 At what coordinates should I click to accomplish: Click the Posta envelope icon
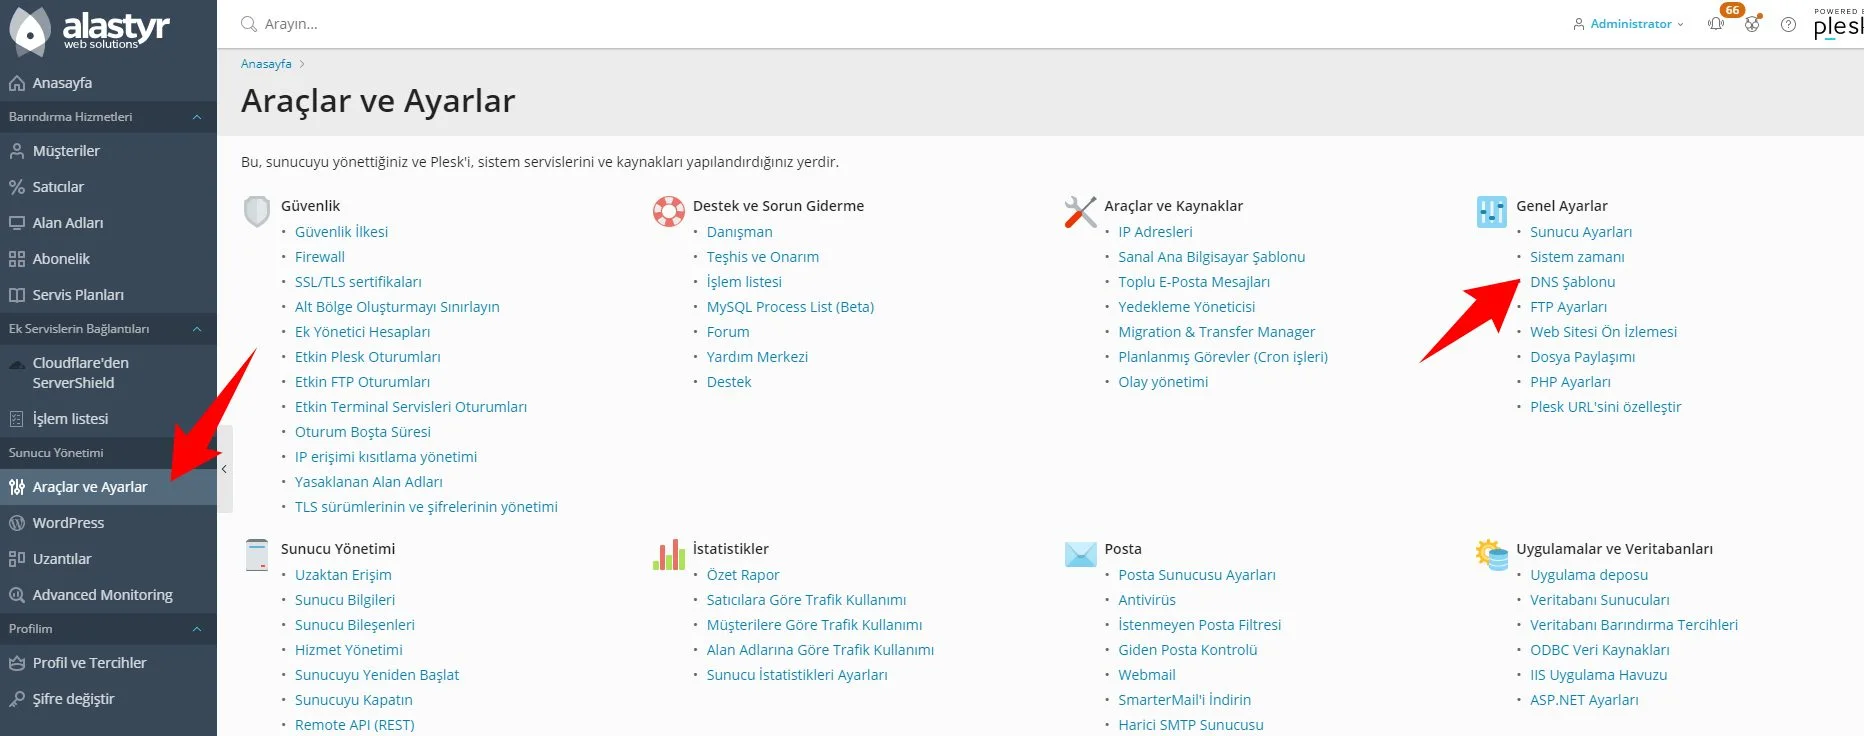(x=1080, y=554)
